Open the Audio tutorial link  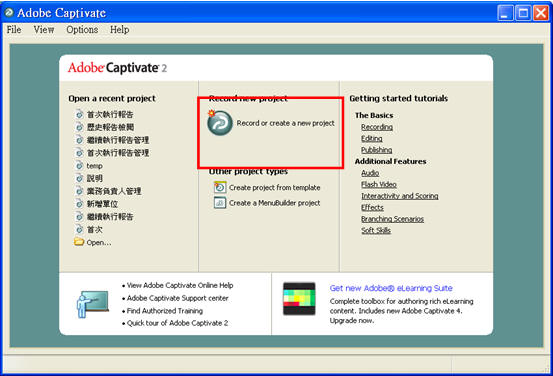pos(370,173)
